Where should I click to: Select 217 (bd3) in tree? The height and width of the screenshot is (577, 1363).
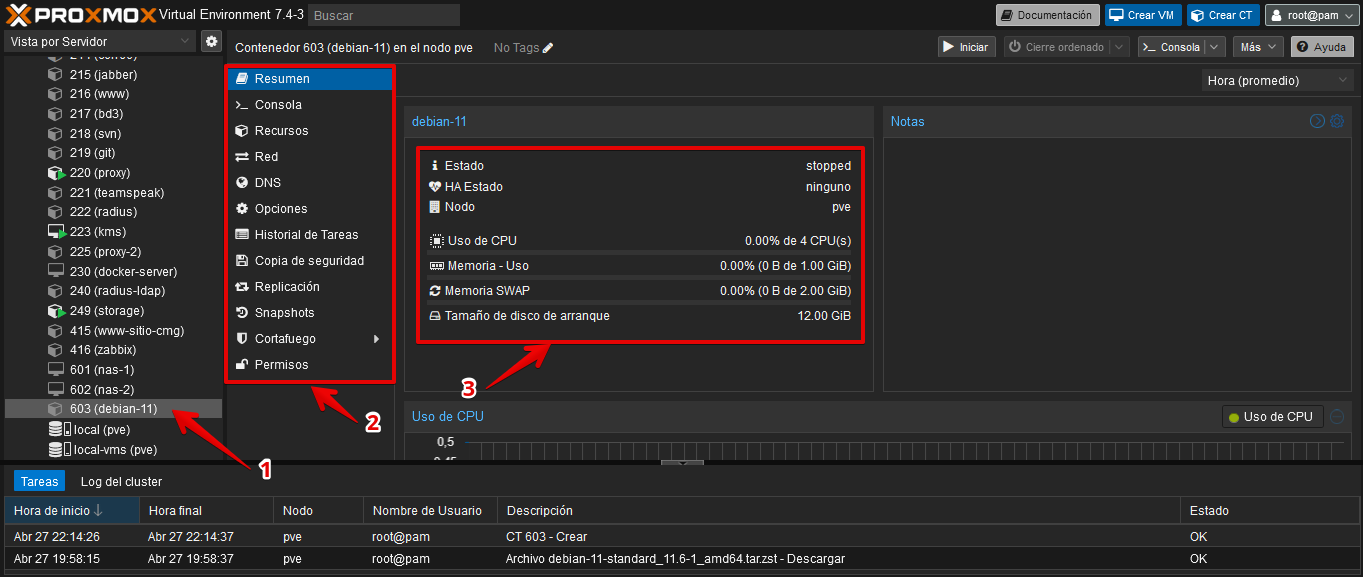[x=113, y=113]
